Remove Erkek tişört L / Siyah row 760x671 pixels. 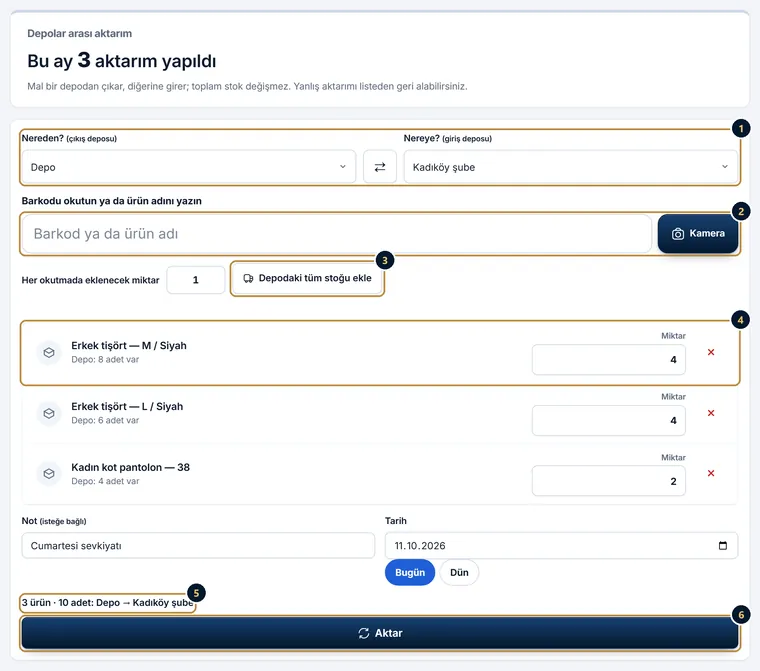[711, 413]
